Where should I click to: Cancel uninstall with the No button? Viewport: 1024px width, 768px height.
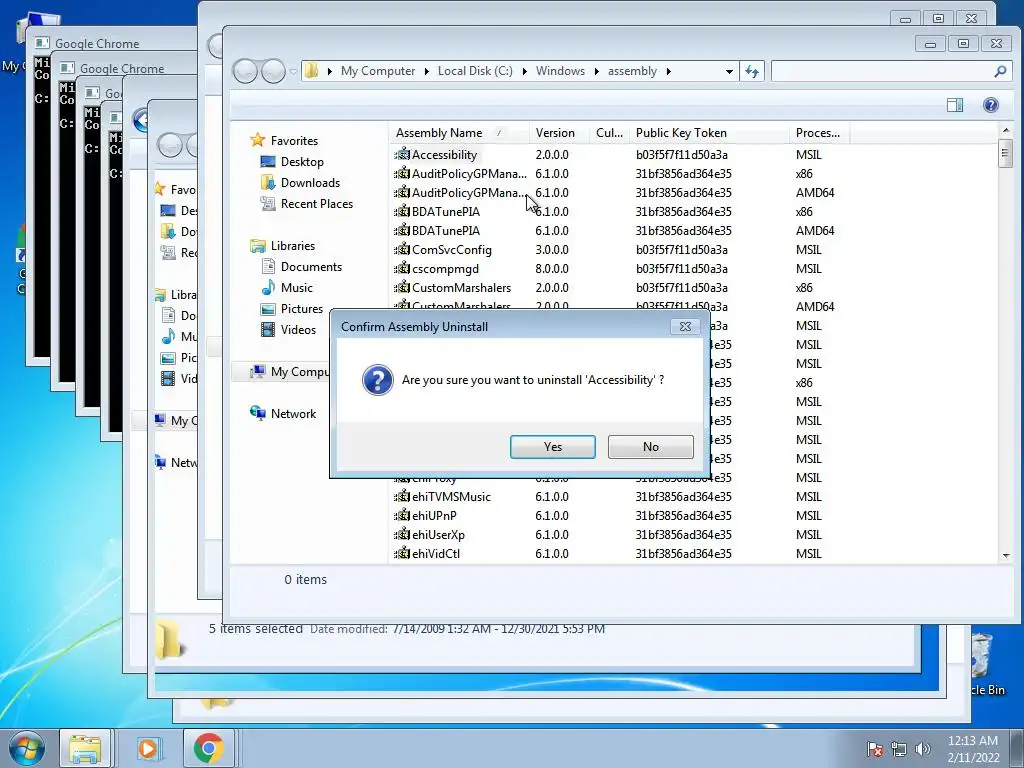tap(650, 447)
